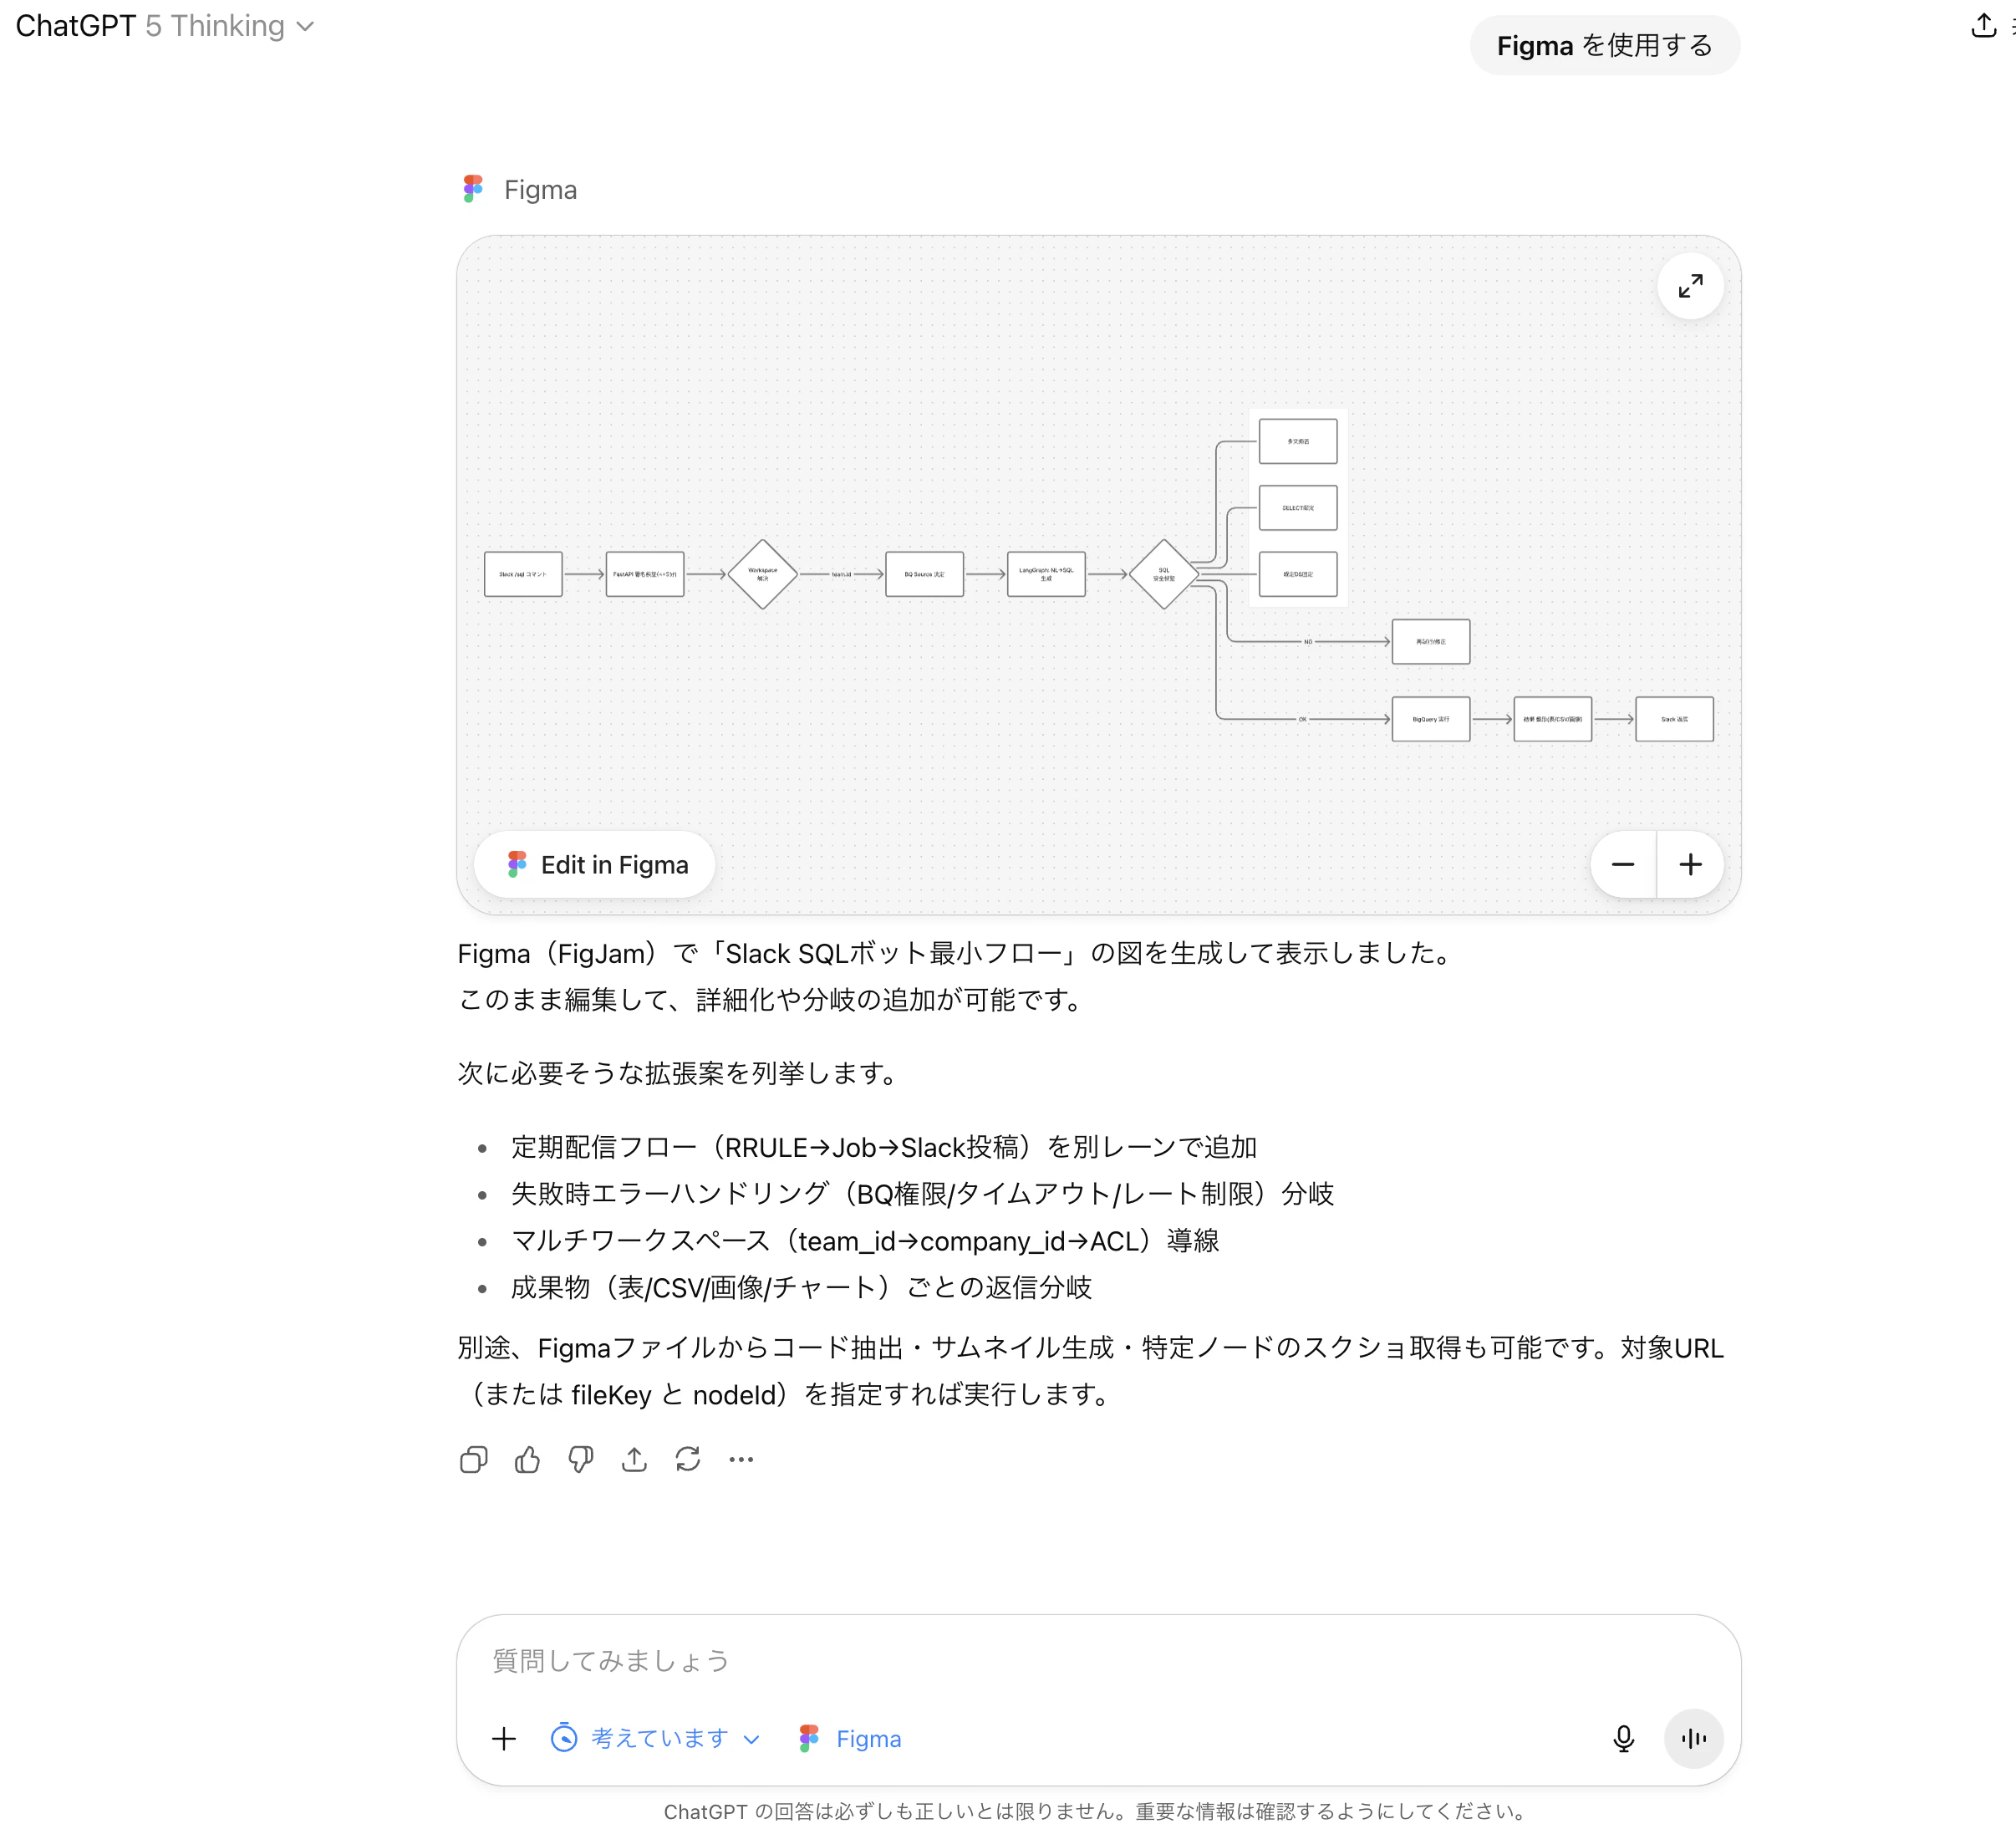Give the response a thumbs down
The image size is (2016, 1824).
[580, 1460]
